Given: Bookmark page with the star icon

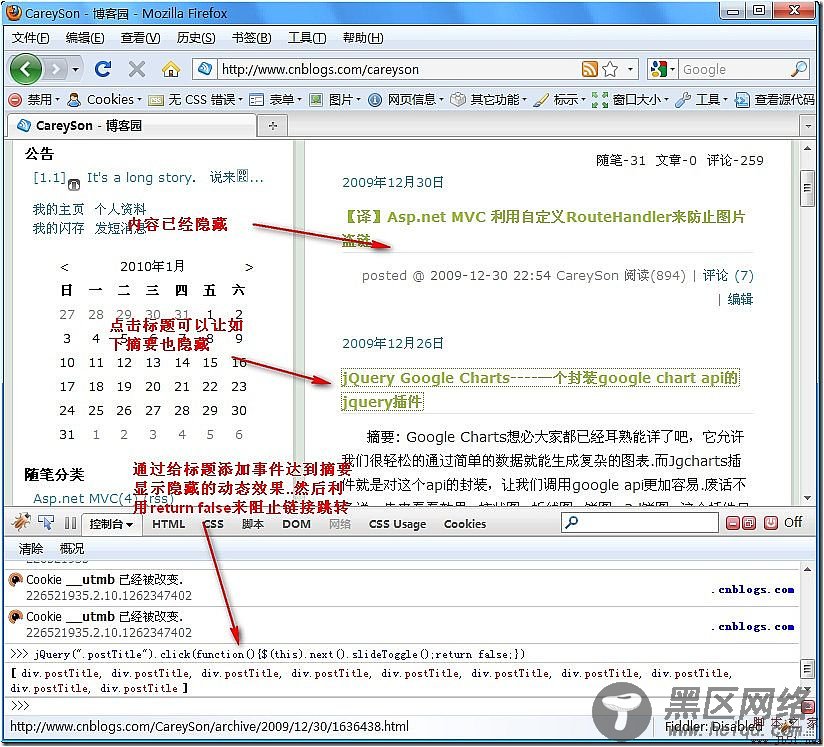Looking at the screenshot, I should [610, 69].
